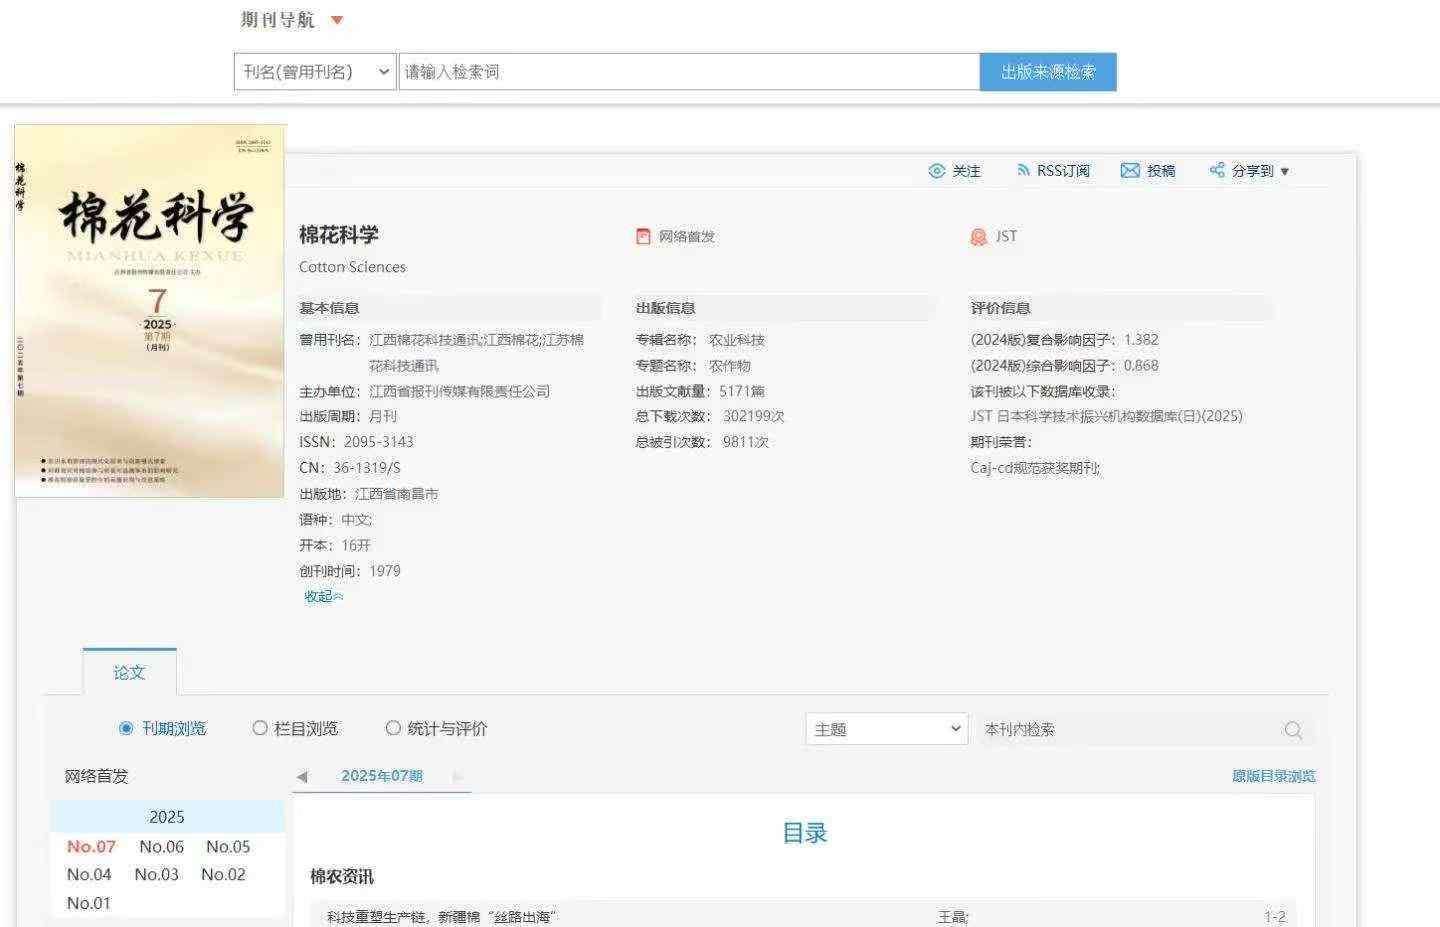Open the 原版目录浏览 link
Screen dimensions: 1440x927
(1273, 776)
